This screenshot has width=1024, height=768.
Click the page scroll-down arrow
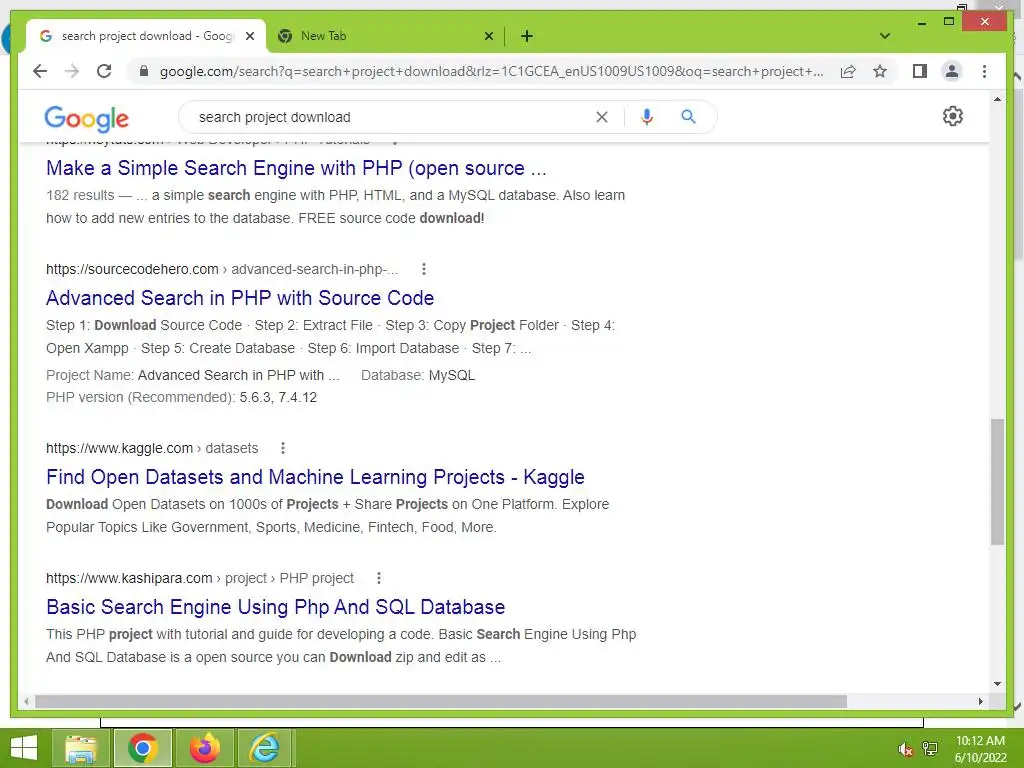click(x=997, y=684)
